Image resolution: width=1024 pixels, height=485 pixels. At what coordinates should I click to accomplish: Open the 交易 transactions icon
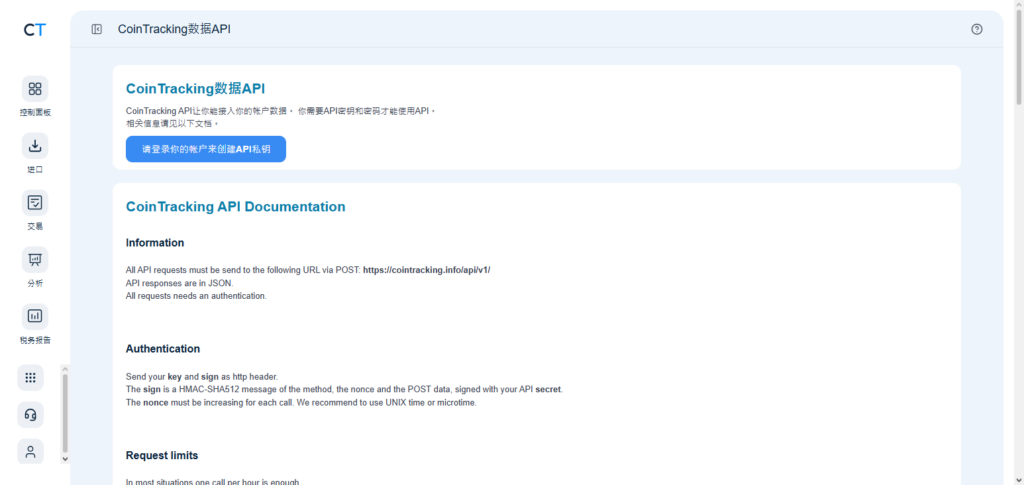(35, 203)
